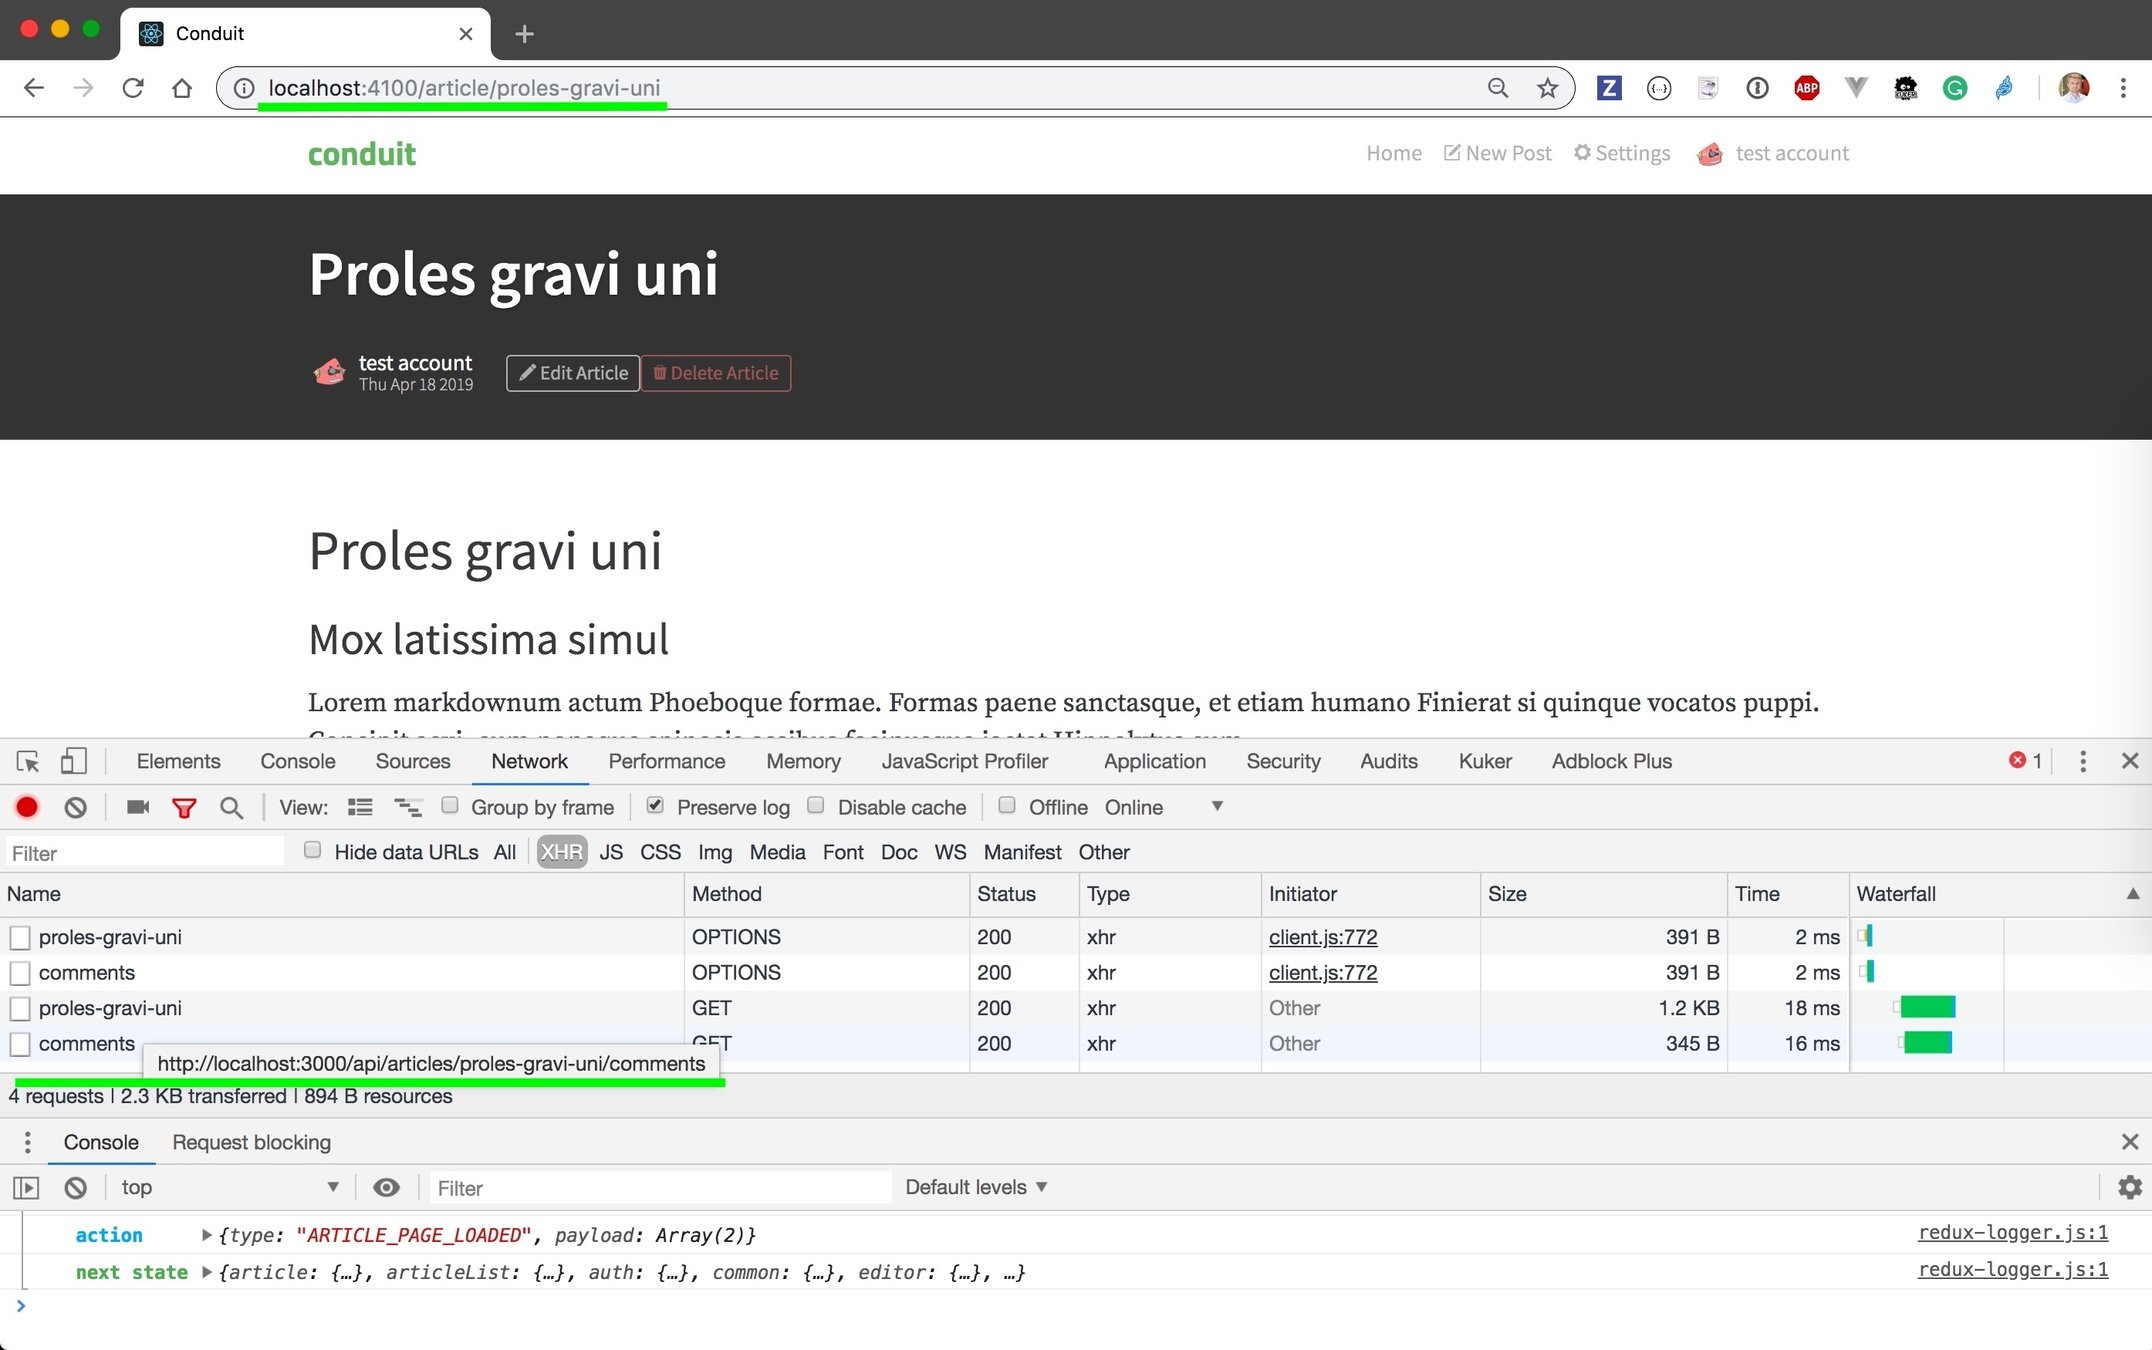Click the Edit Article button
Image resolution: width=2152 pixels, height=1350 pixels.
[x=573, y=373]
